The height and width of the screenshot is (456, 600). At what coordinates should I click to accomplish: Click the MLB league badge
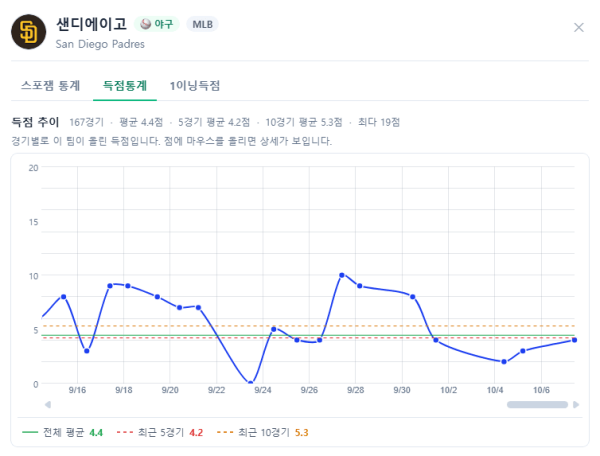202,24
